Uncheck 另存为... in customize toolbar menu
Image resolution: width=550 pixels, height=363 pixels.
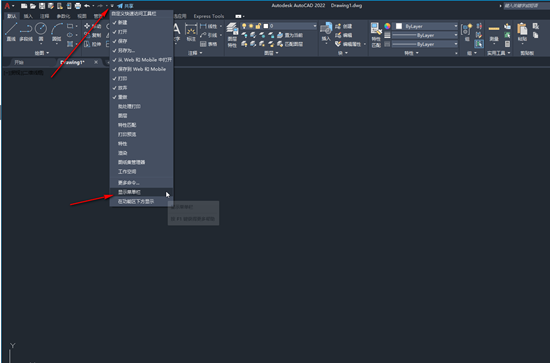click(x=141, y=51)
